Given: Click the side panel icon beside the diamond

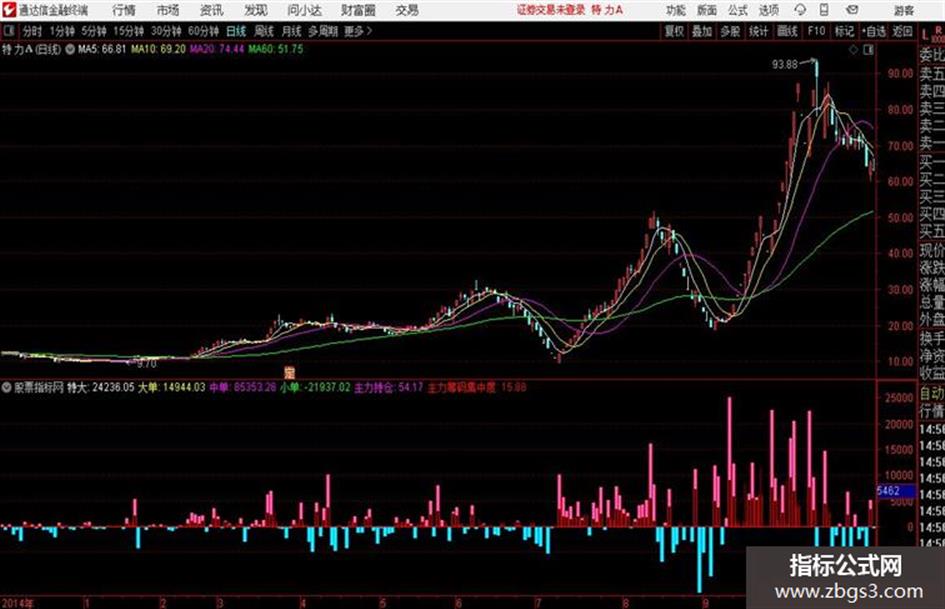Looking at the screenshot, I should click(868, 50).
